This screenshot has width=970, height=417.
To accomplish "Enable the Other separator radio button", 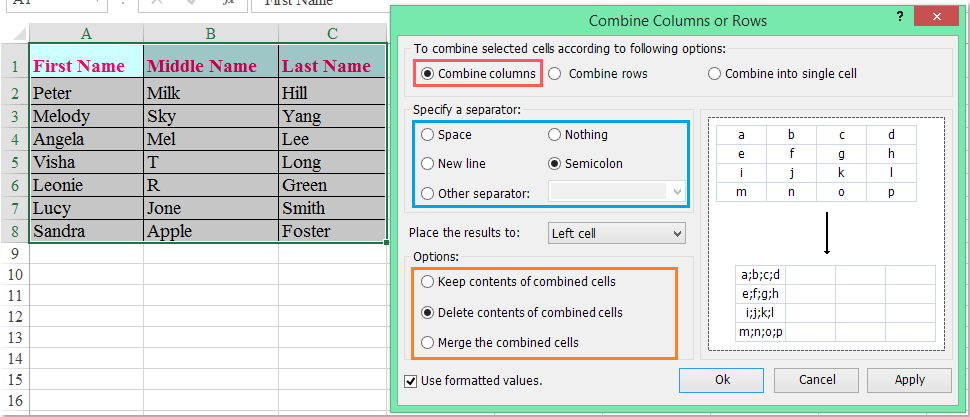I will (429, 193).
